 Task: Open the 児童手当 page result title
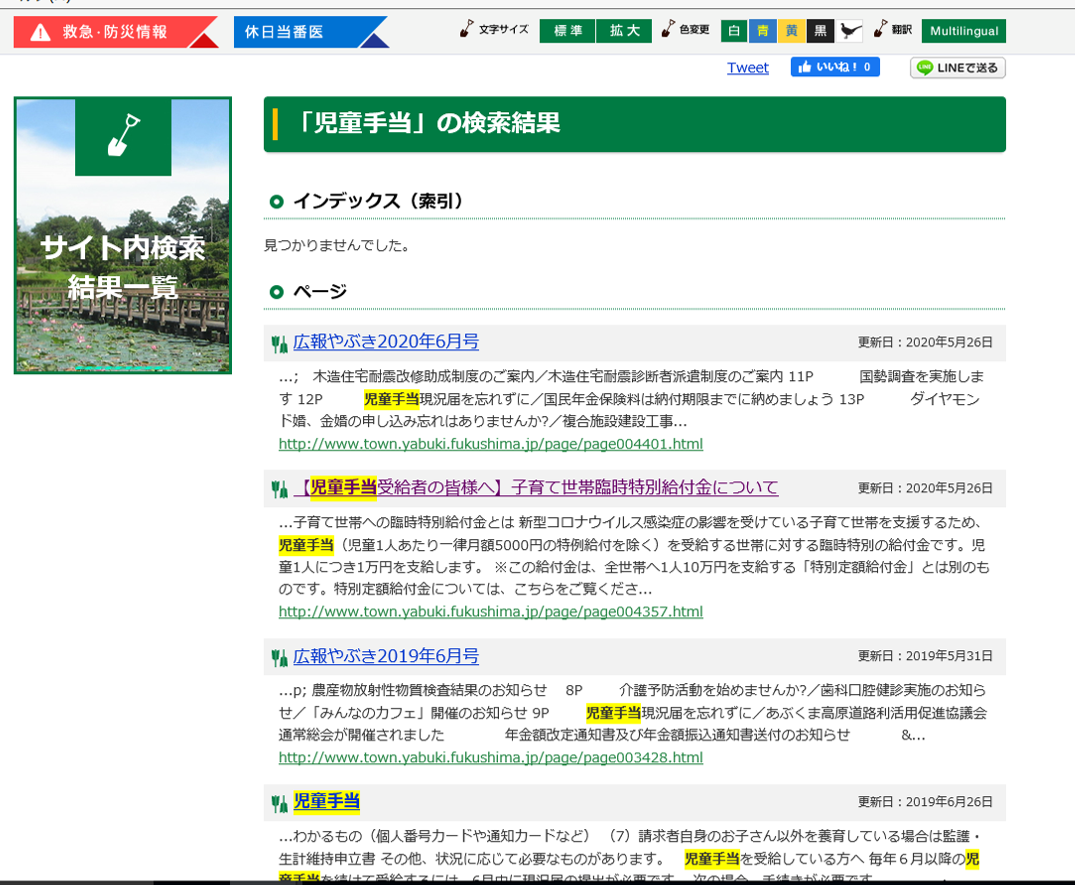[x=326, y=802]
